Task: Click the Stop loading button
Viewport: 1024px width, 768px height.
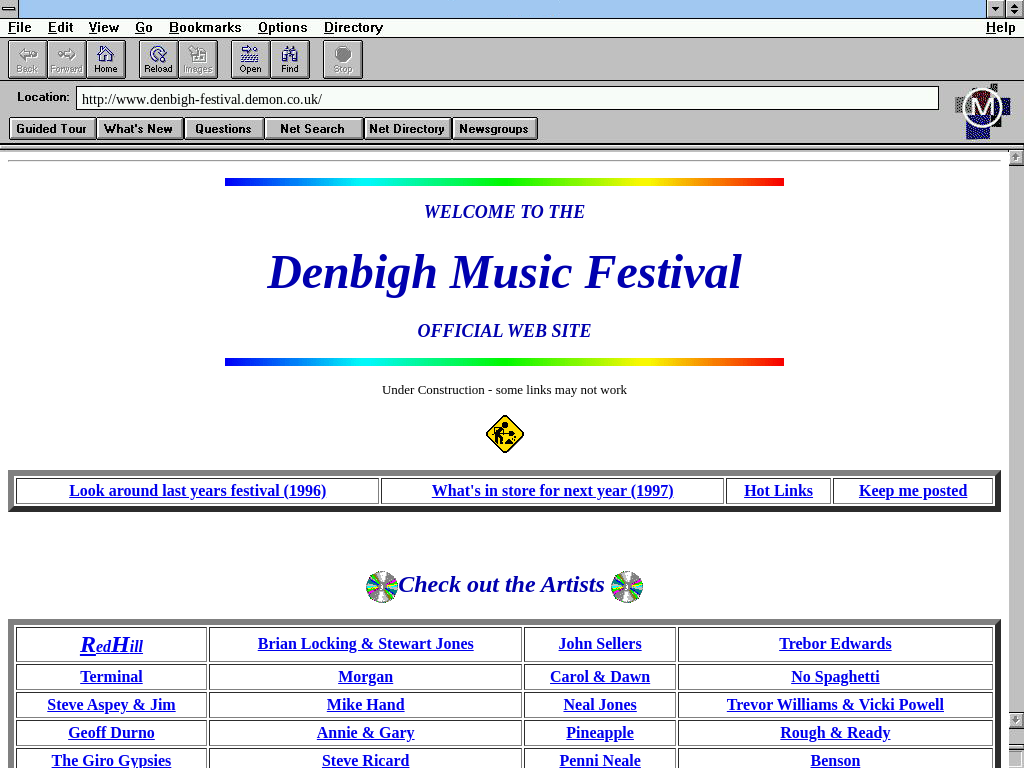Action: coord(343,59)
